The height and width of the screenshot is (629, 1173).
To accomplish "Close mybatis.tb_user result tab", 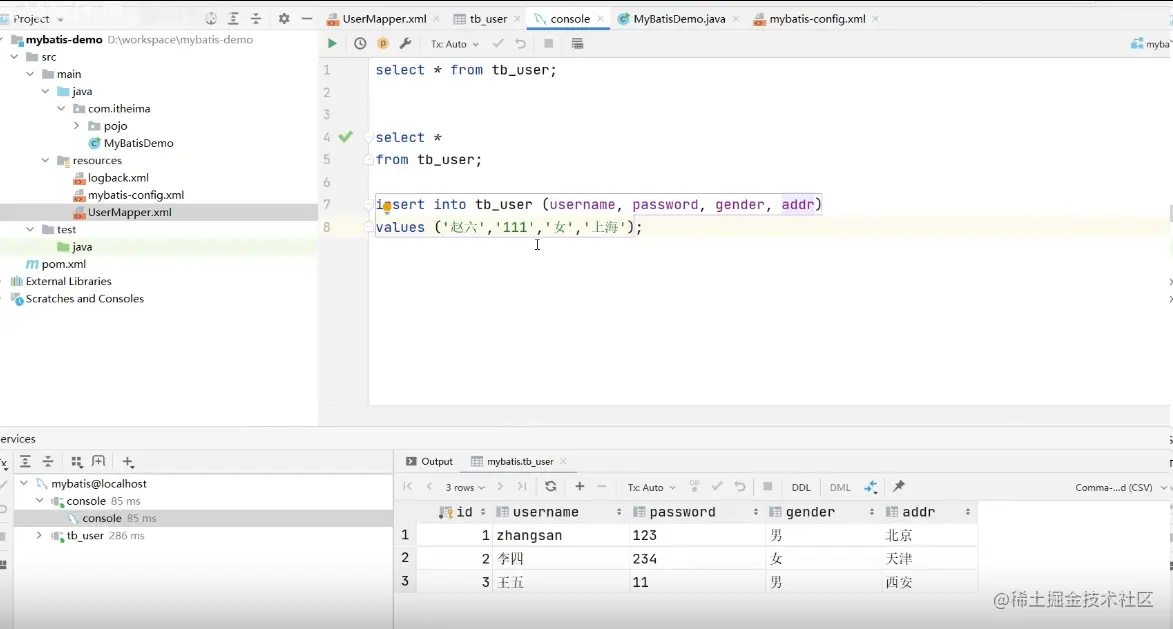I will (563, 461).
